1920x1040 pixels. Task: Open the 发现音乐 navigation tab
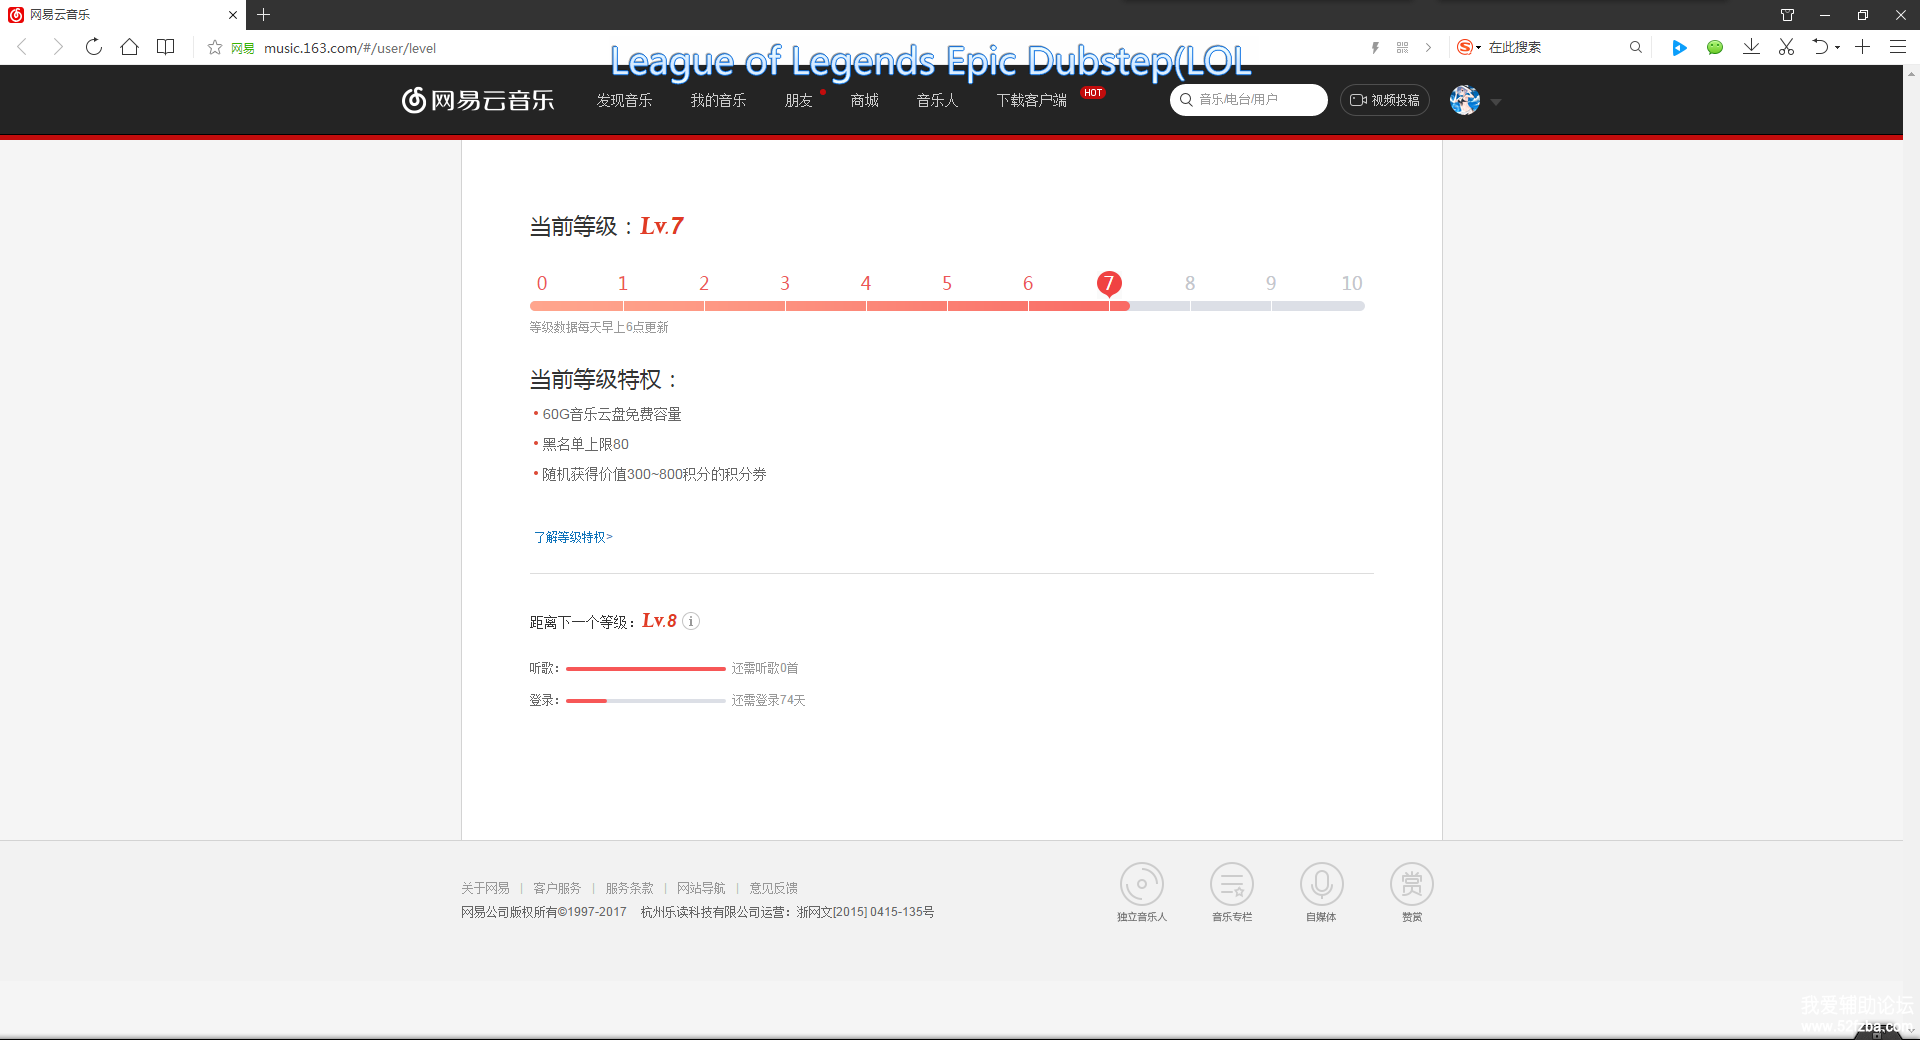(624, 100)
